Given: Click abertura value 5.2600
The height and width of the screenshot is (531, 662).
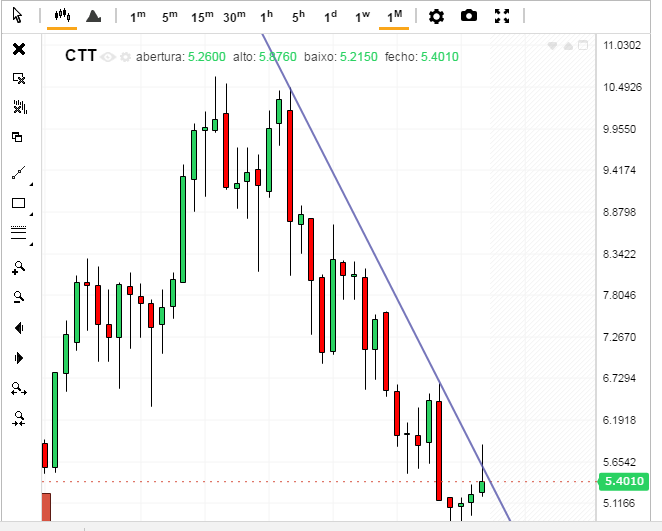Looking at the screenshot, I should coord(206,57).
